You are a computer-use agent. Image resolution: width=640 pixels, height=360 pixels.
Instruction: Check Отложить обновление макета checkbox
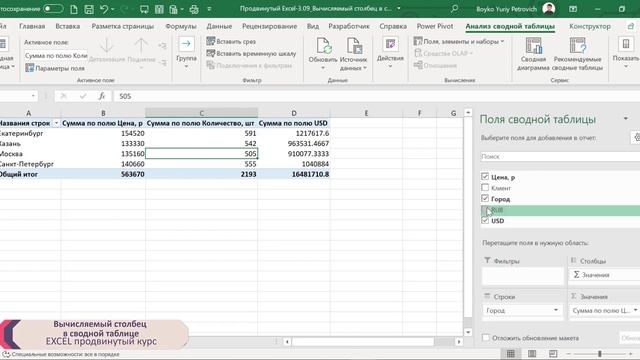(x=485, y=338)
